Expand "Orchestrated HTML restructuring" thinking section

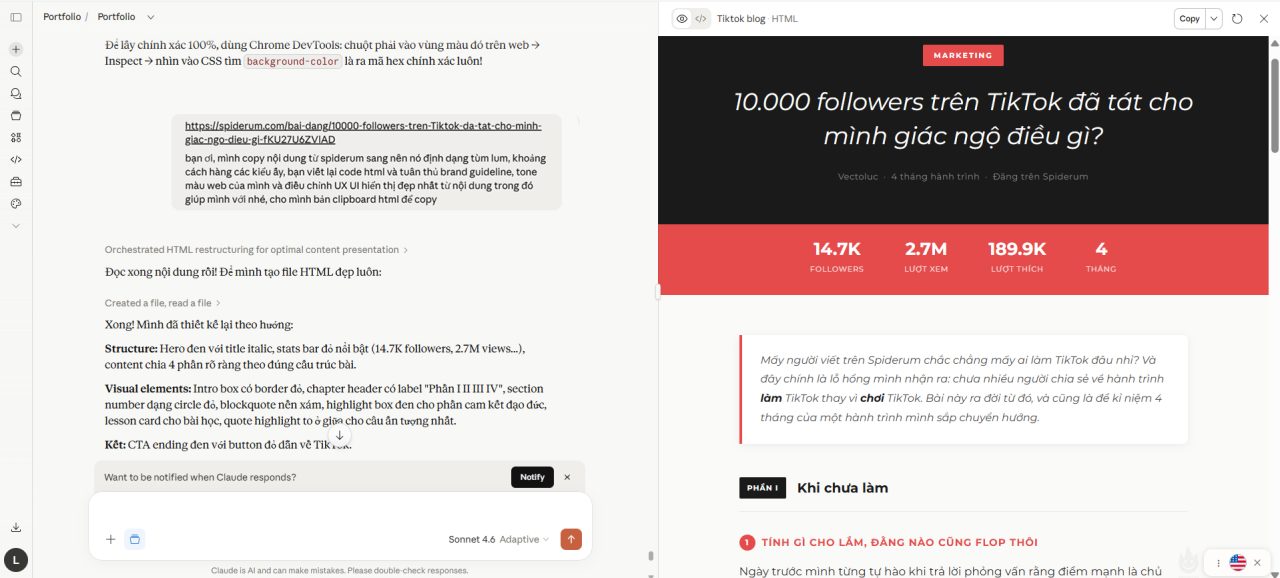coord(256,250)
